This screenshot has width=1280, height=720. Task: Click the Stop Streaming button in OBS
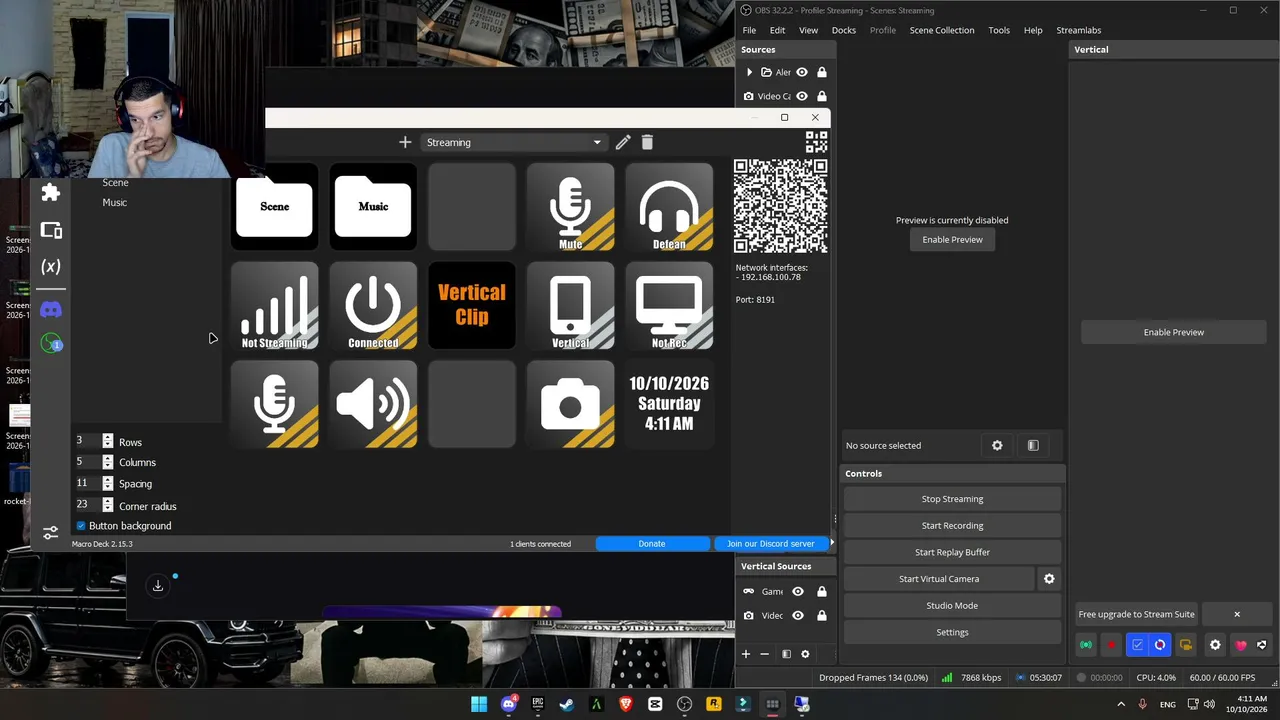tap(952, 499)
